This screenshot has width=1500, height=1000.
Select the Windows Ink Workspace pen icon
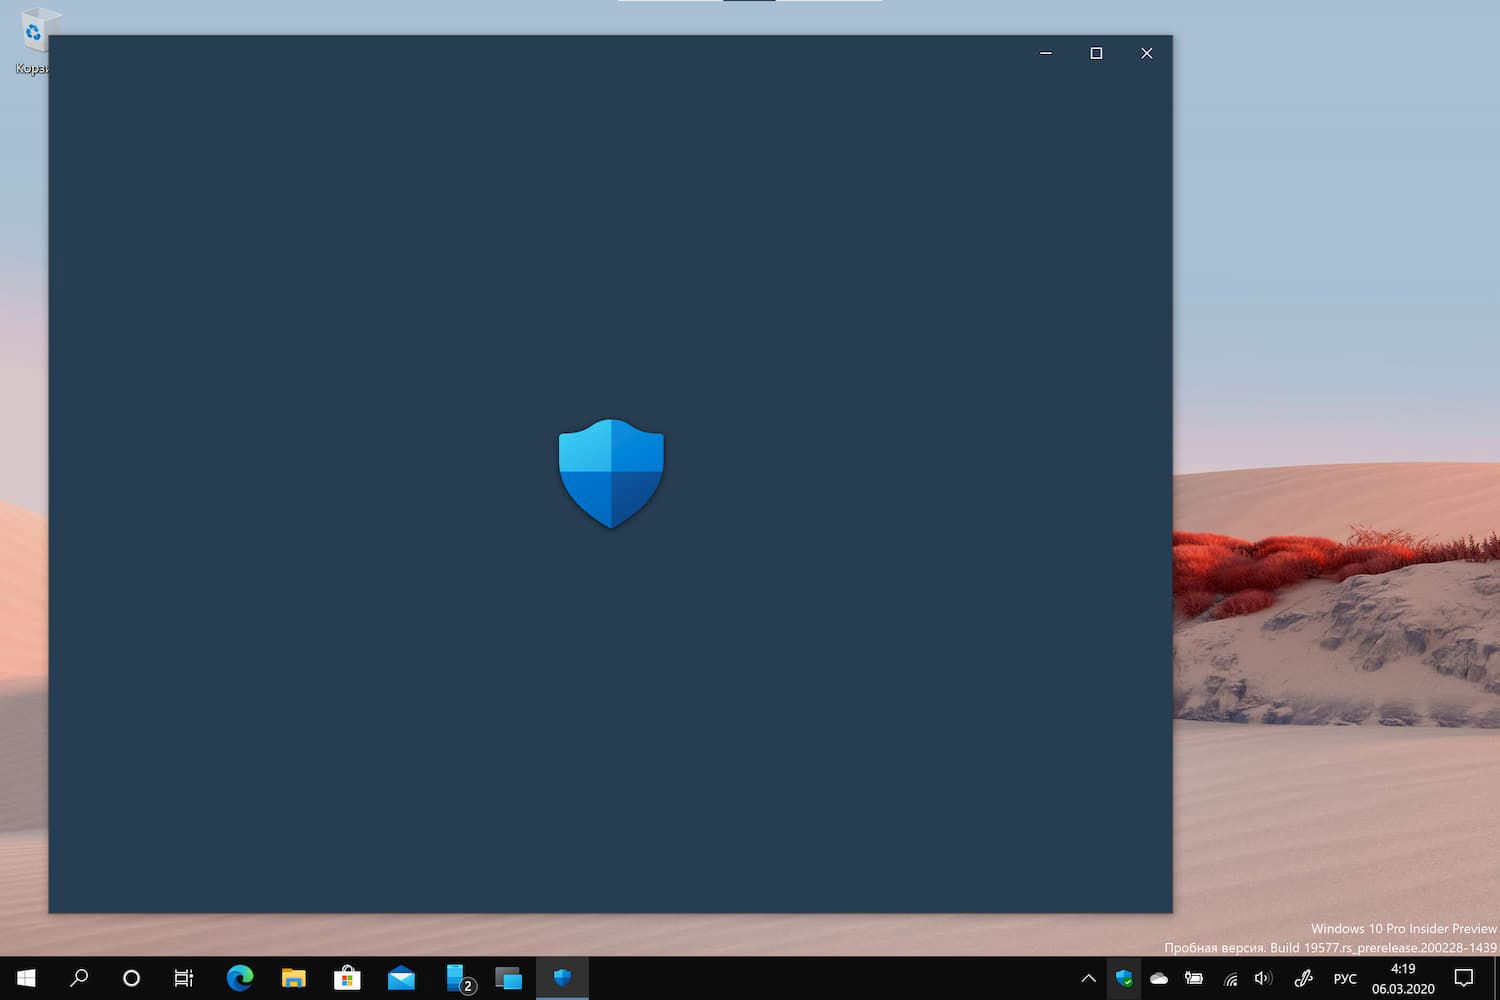click(x=1302, y=978)
